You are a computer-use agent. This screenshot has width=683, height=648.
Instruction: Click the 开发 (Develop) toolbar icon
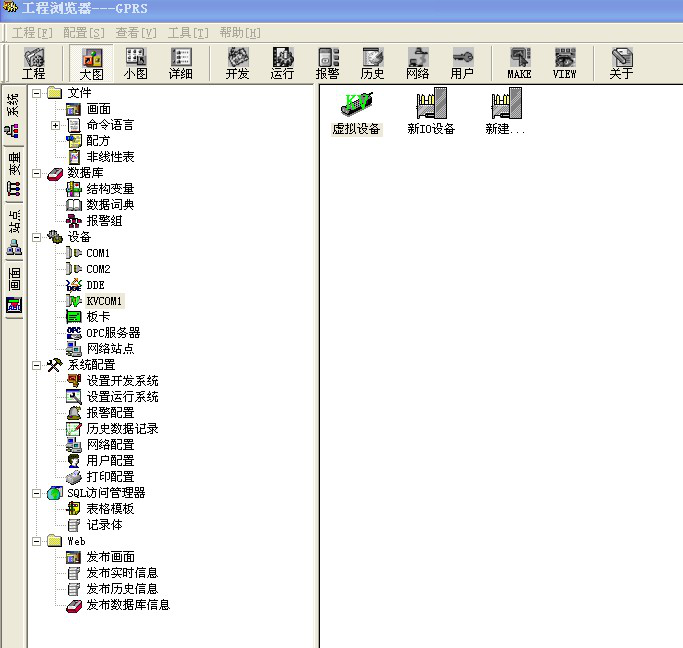click(x=237, y=62)
